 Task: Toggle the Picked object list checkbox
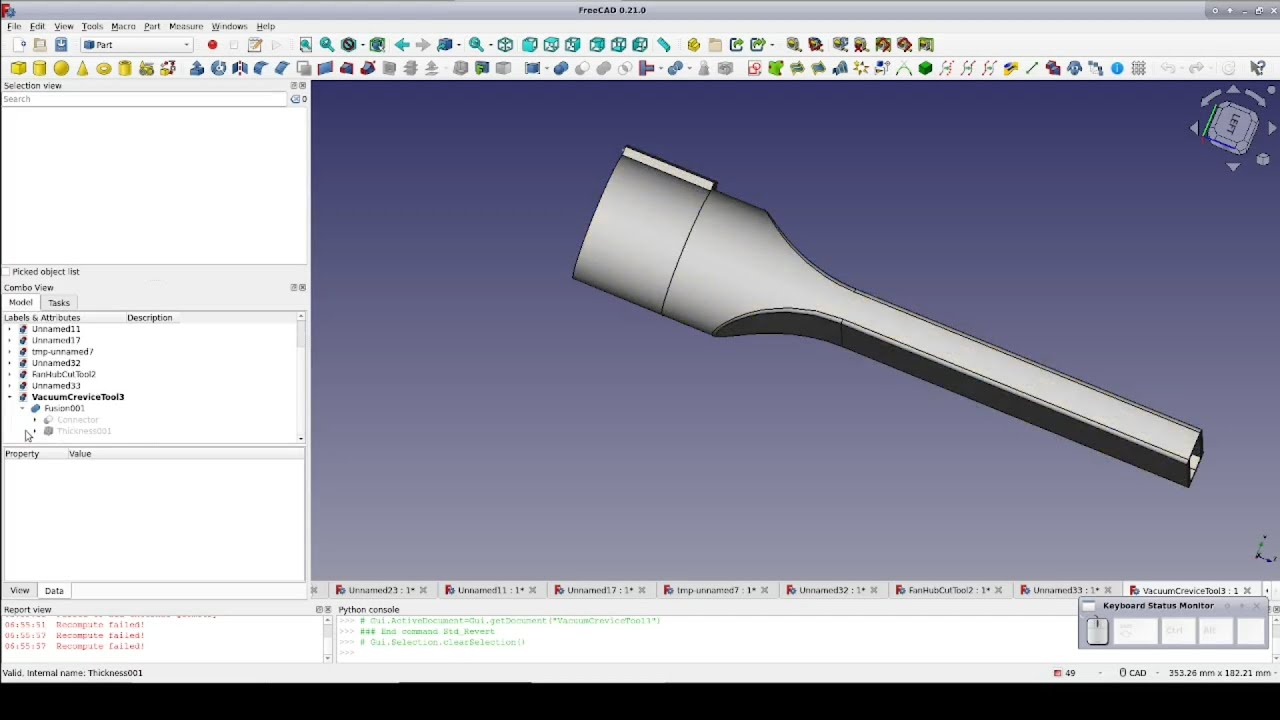point(6,272)
